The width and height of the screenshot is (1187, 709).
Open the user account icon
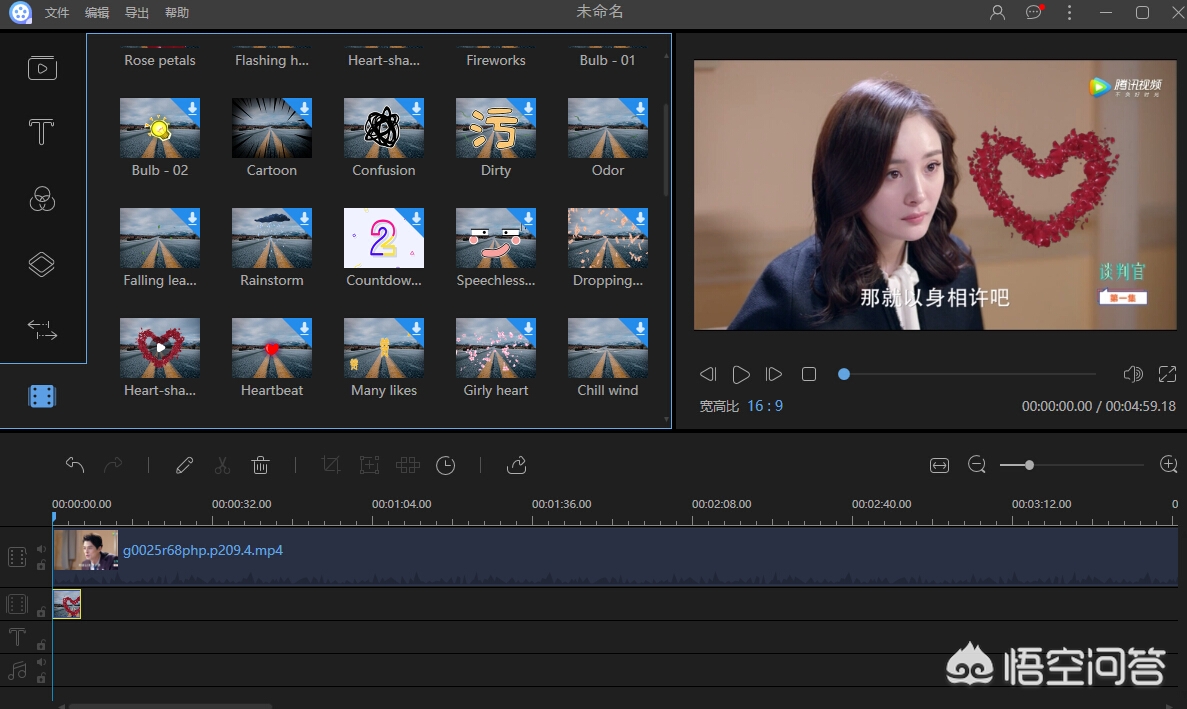click(x=998, y=12)
